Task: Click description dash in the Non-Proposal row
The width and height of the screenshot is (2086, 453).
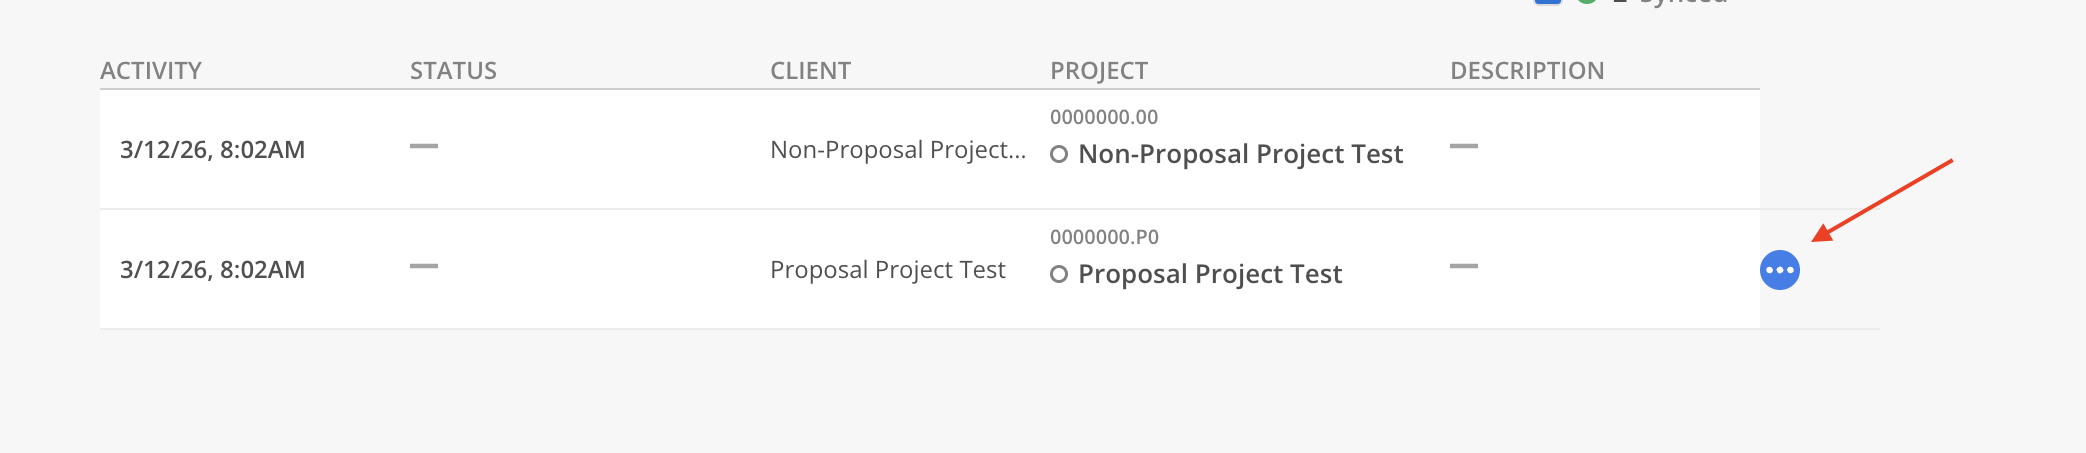Action: tap(1463, 147)
